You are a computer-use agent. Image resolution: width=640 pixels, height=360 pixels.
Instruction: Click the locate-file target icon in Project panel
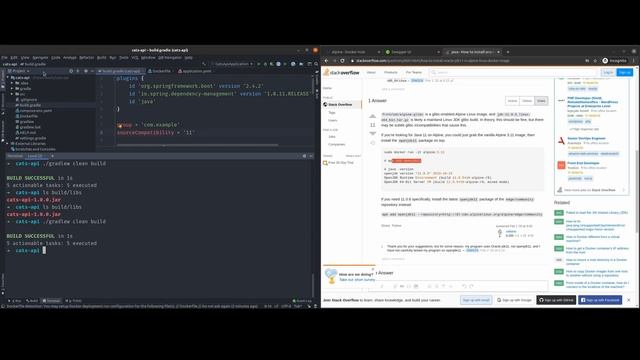(x=71, y=71)
